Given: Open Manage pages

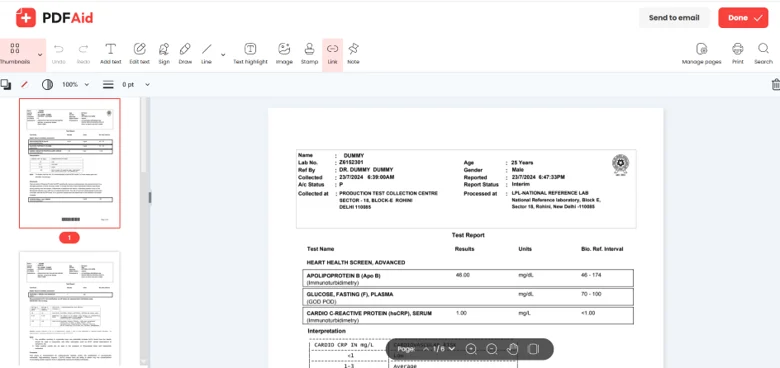Looking at the screenshot, I should pyautogui.click(x=701, y=54).
